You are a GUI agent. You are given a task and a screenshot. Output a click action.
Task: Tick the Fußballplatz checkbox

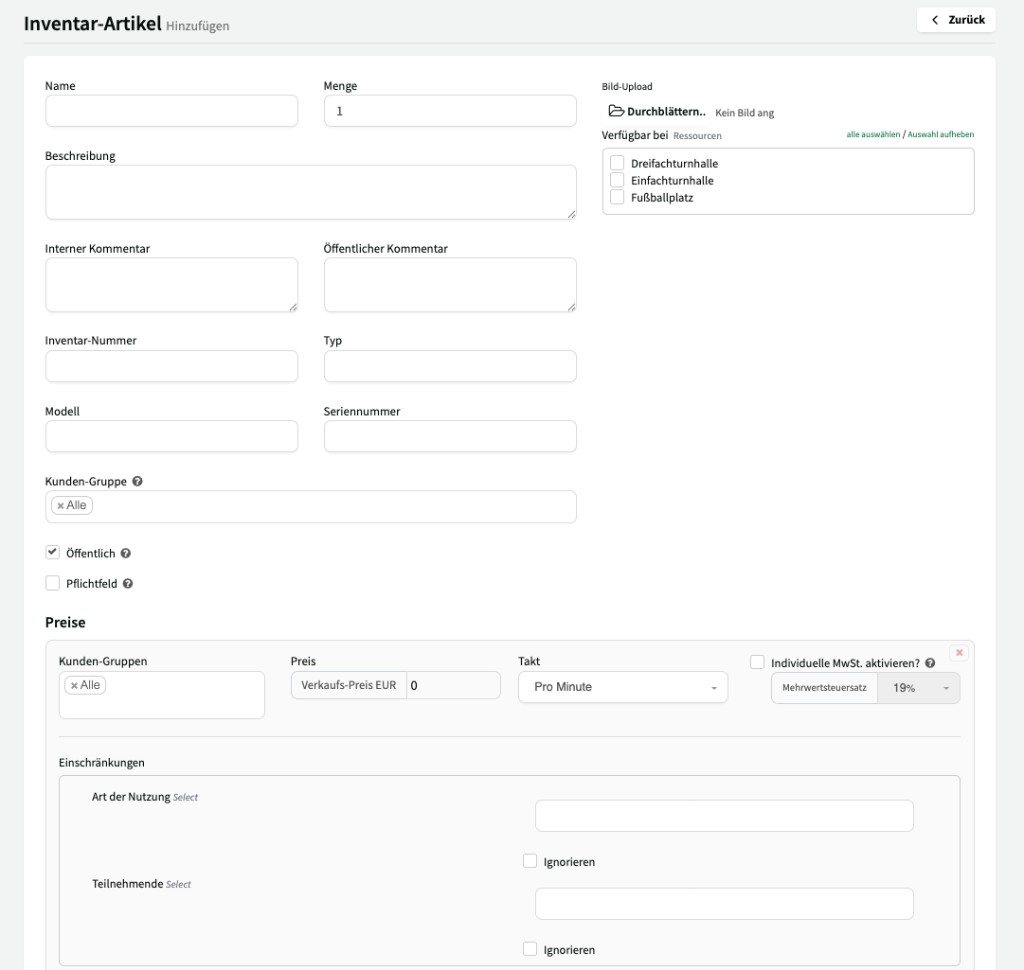[x=617, y=198]
